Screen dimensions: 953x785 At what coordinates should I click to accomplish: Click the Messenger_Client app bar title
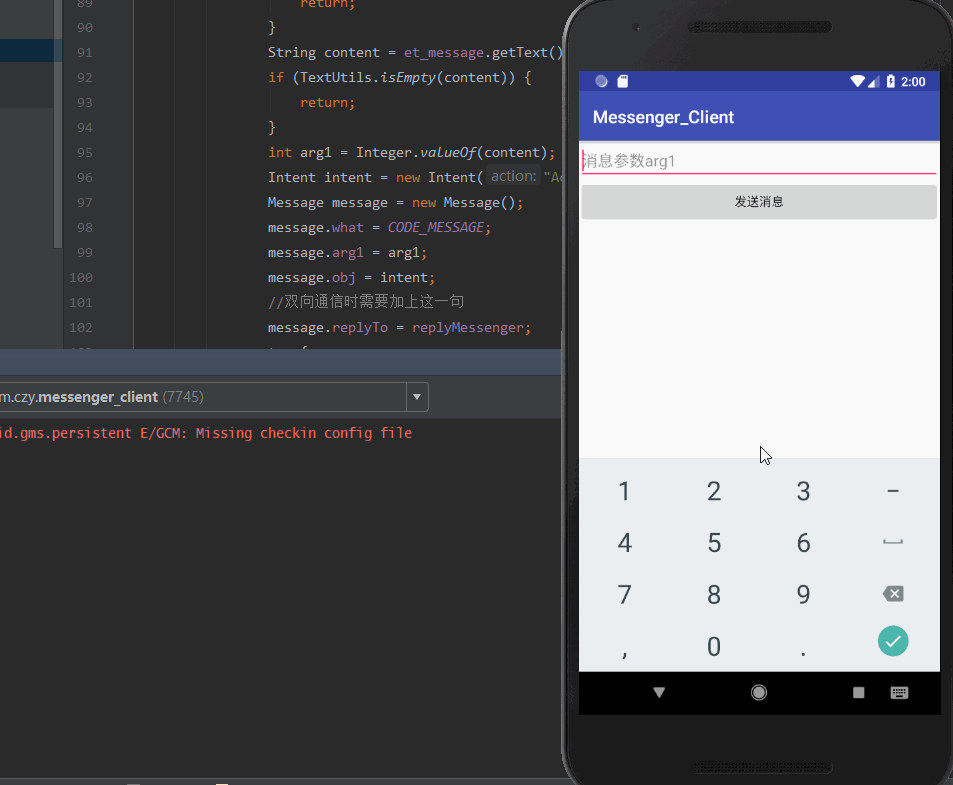coord(663,117)
